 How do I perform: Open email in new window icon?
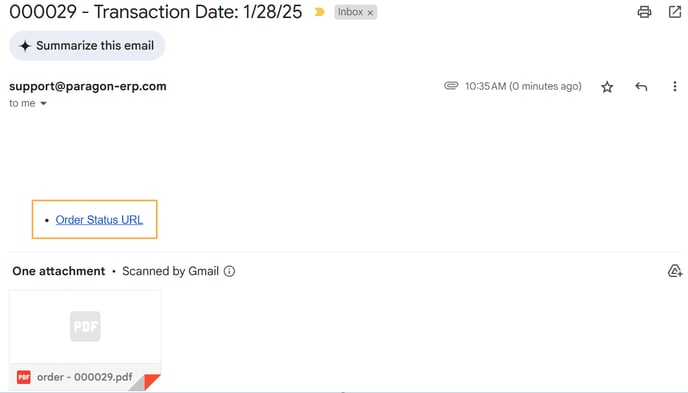point(675,12)
